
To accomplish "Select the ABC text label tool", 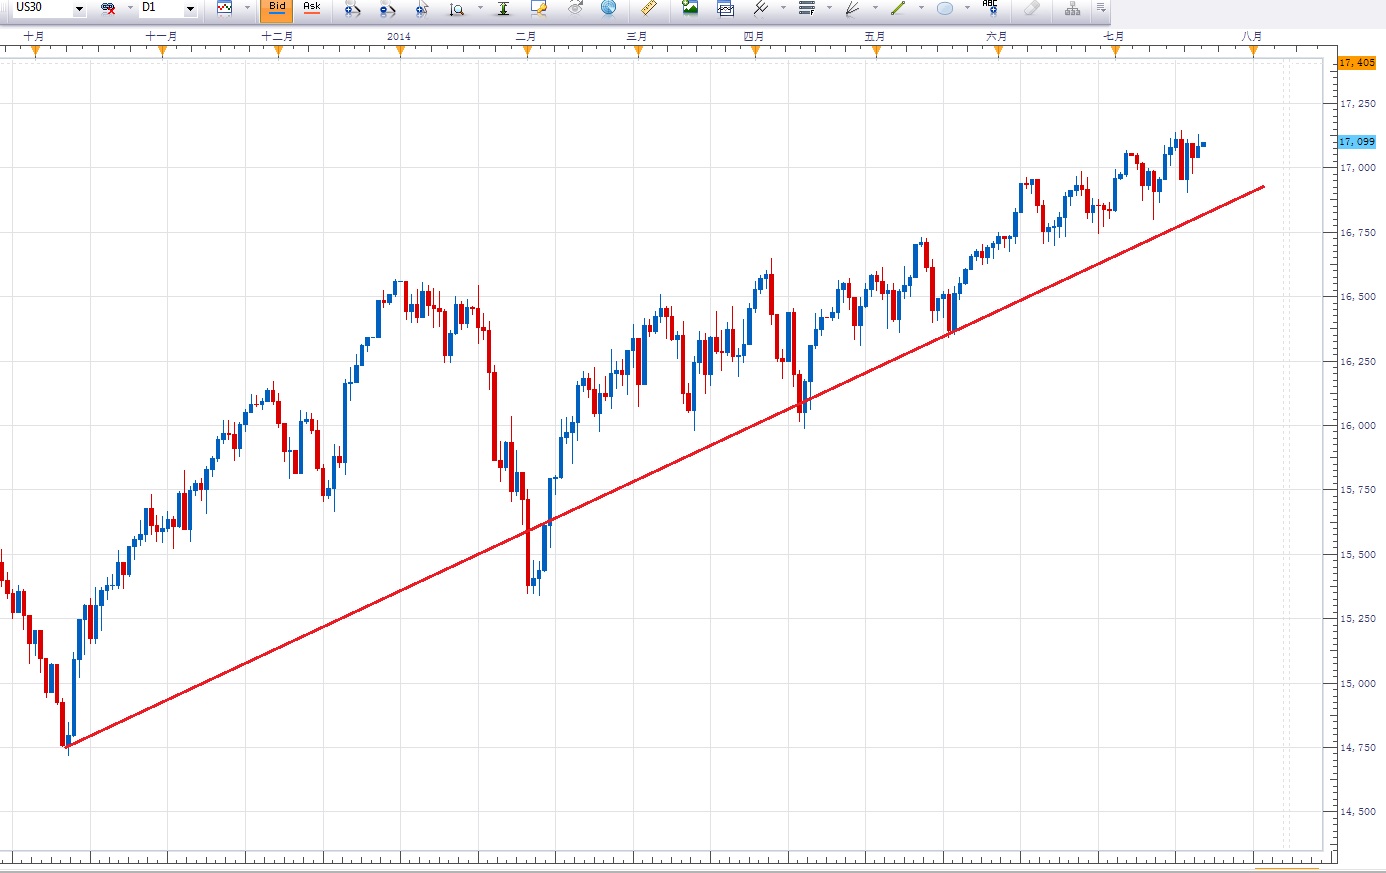I will point(991,7).
